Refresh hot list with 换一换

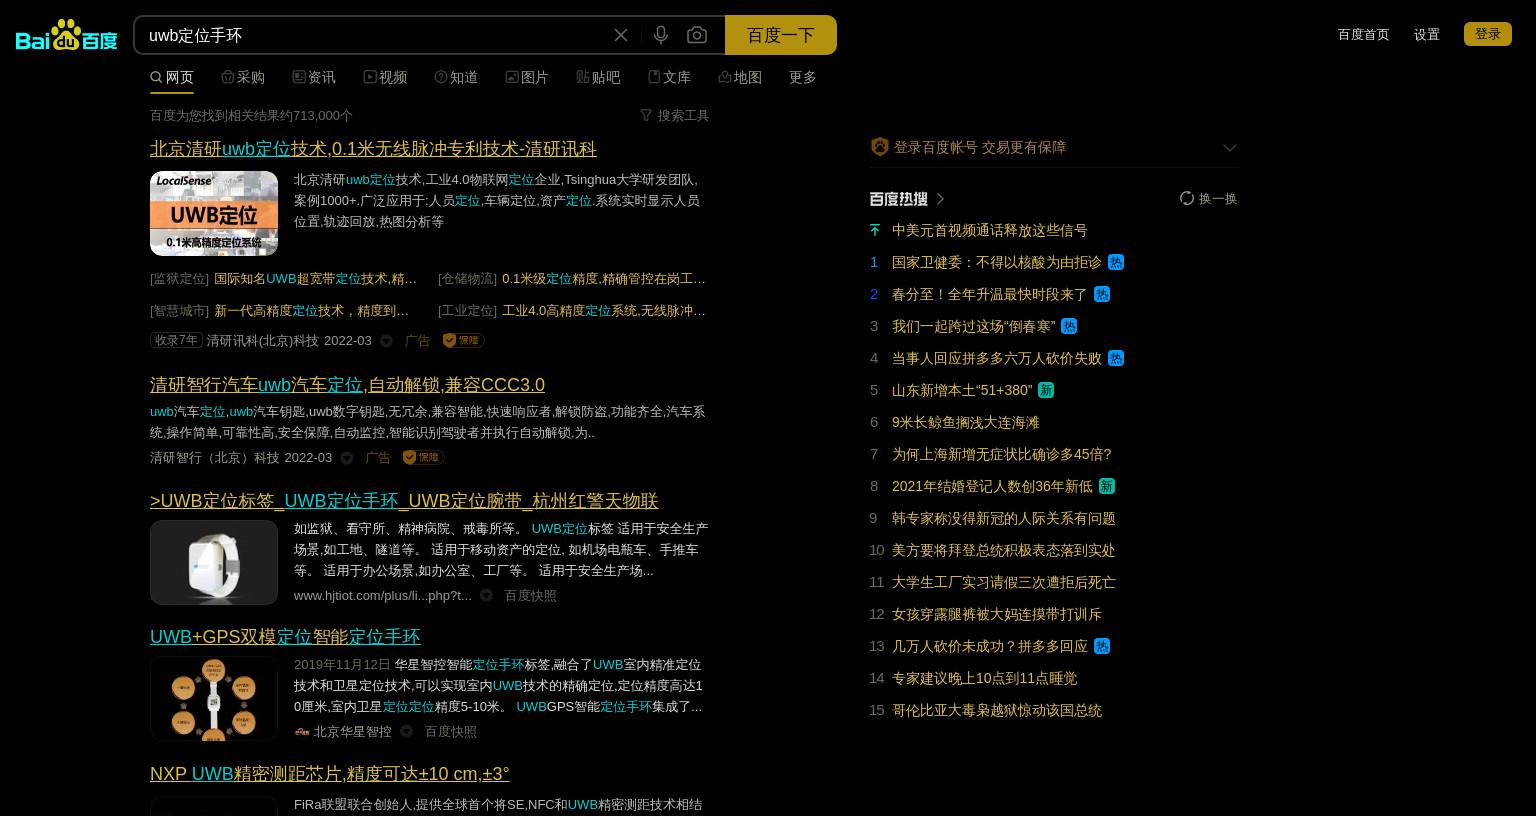click(x=1209, y=198)
